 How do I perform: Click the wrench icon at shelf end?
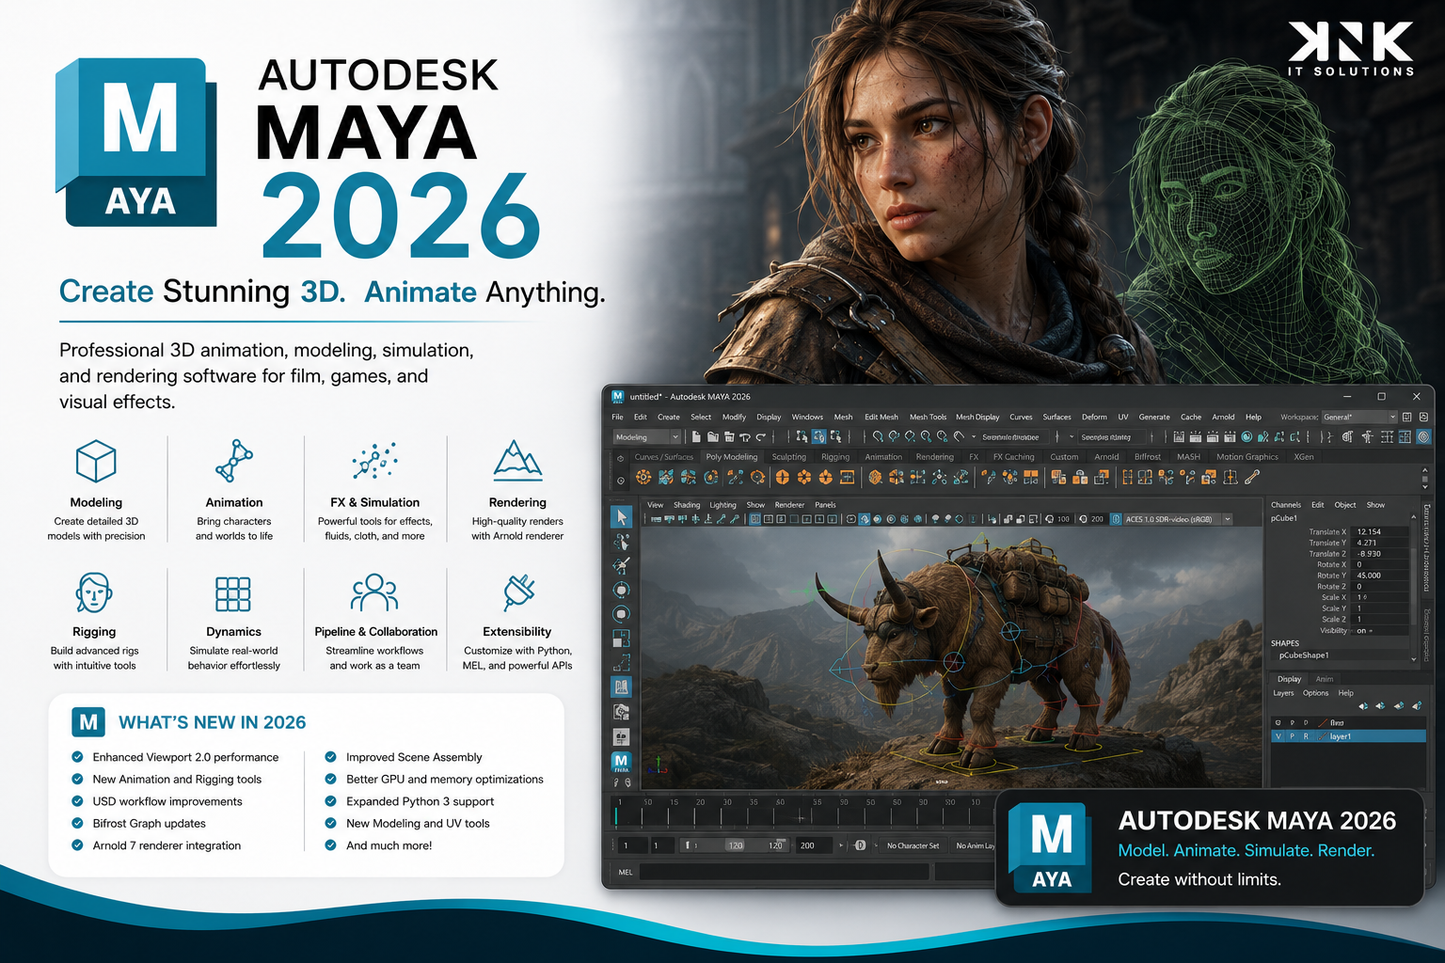click(x=1251, y=478)
